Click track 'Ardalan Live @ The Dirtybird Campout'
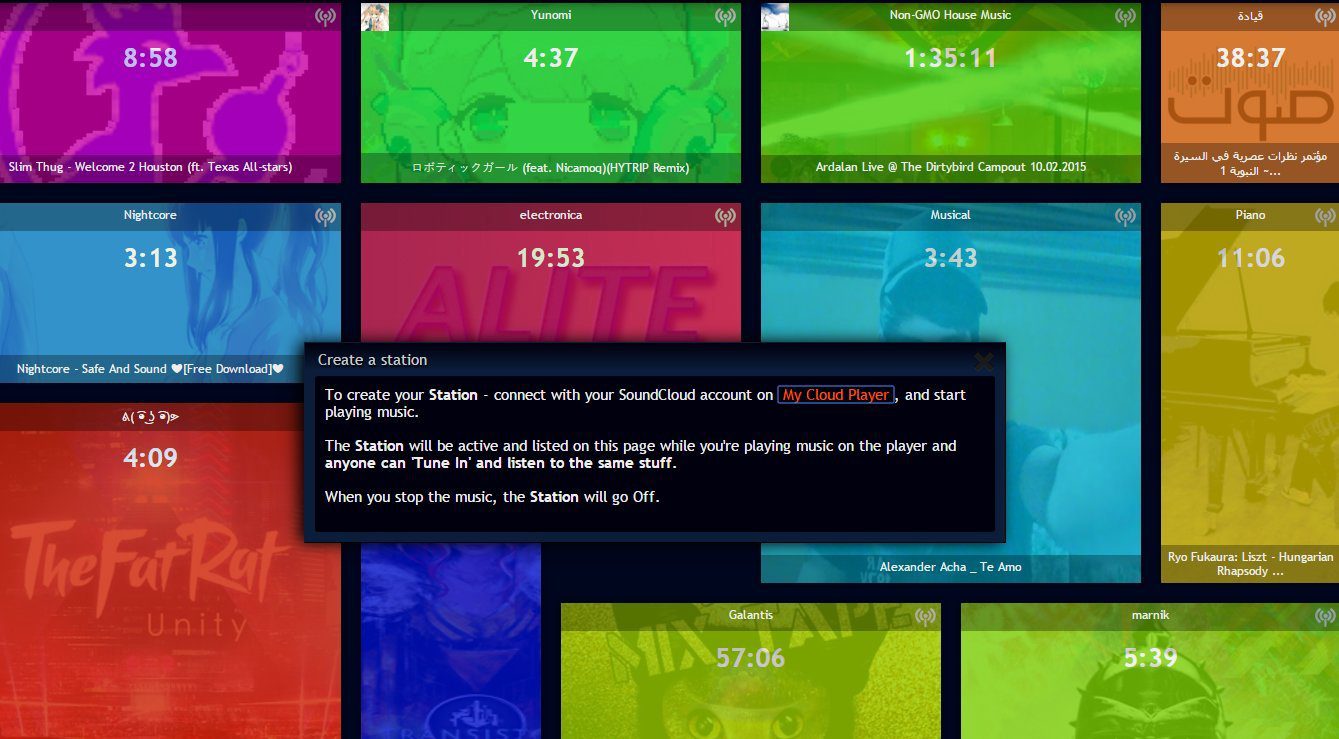The height and width of the screenshot is (739, 1339). [950, 167]
